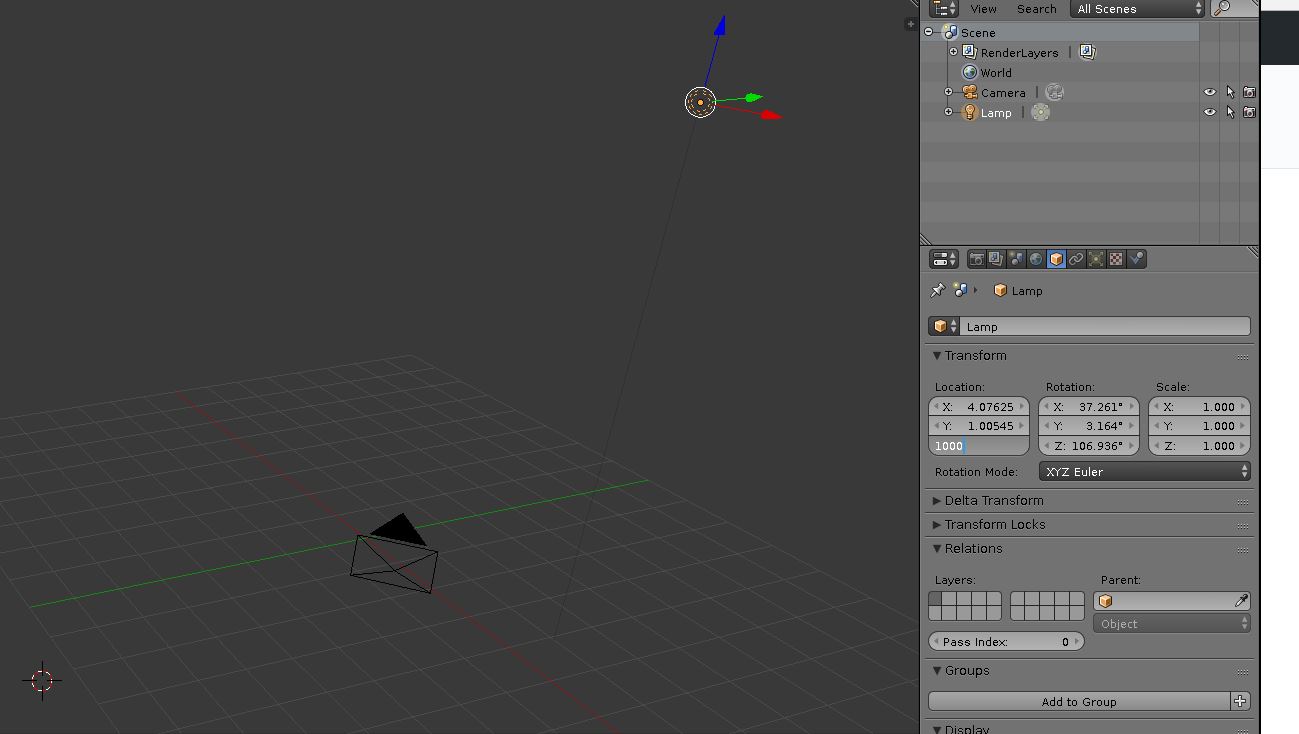
Task: Click the Camera object icon in the outliner
Action: (x=969, y=92)
